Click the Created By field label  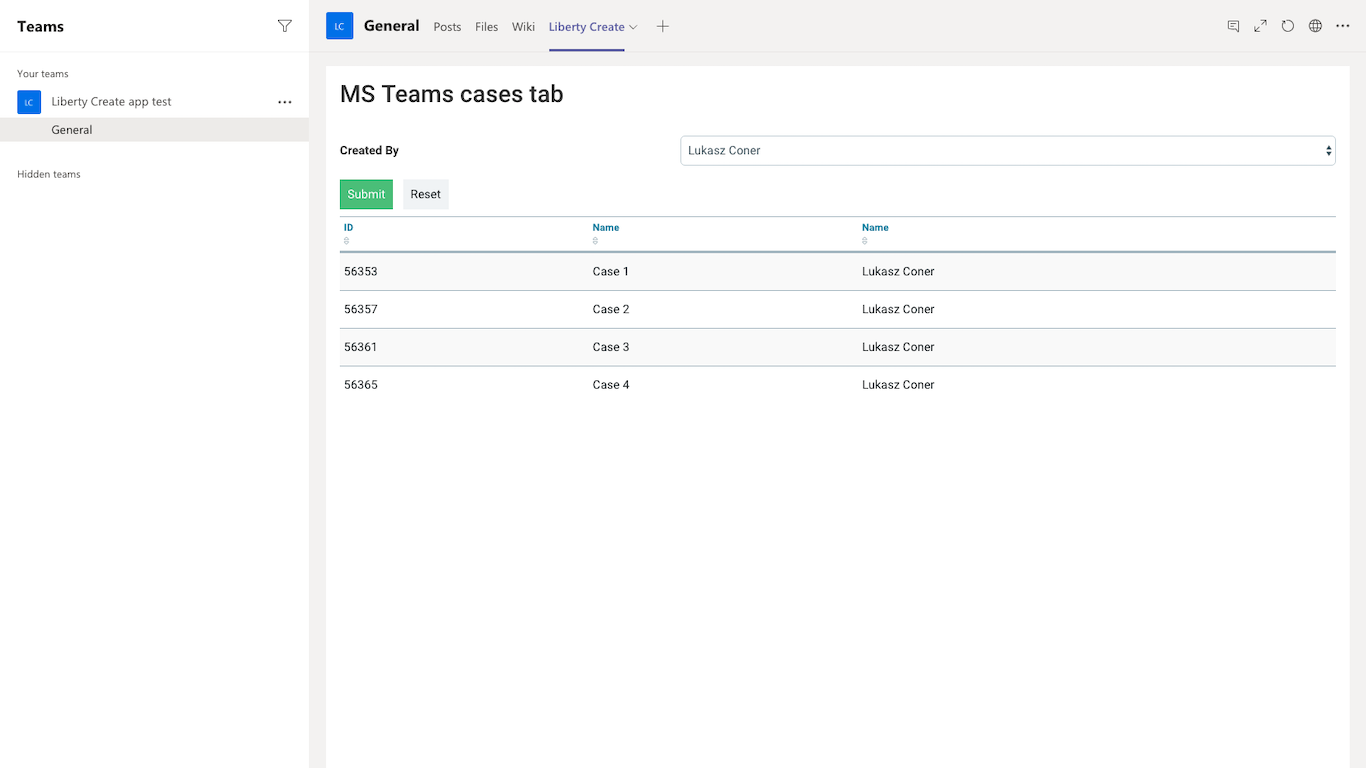coord(369,151)
